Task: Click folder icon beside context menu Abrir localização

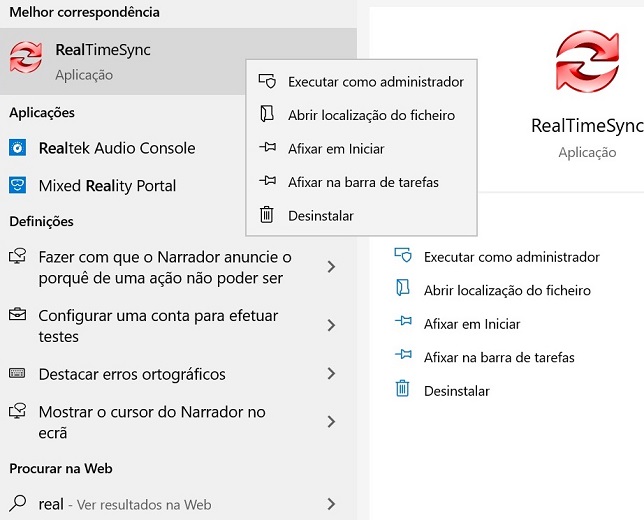Action: 267,114
